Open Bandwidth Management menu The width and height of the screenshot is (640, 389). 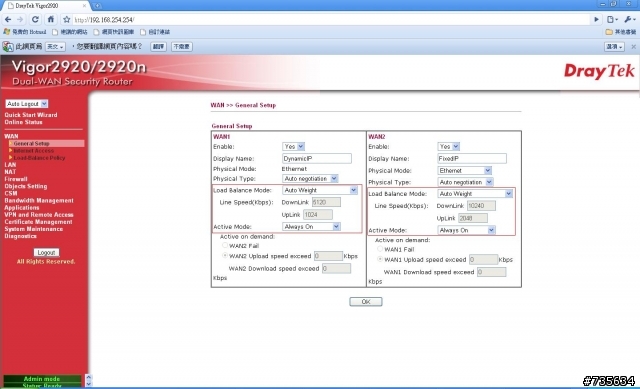39,200
